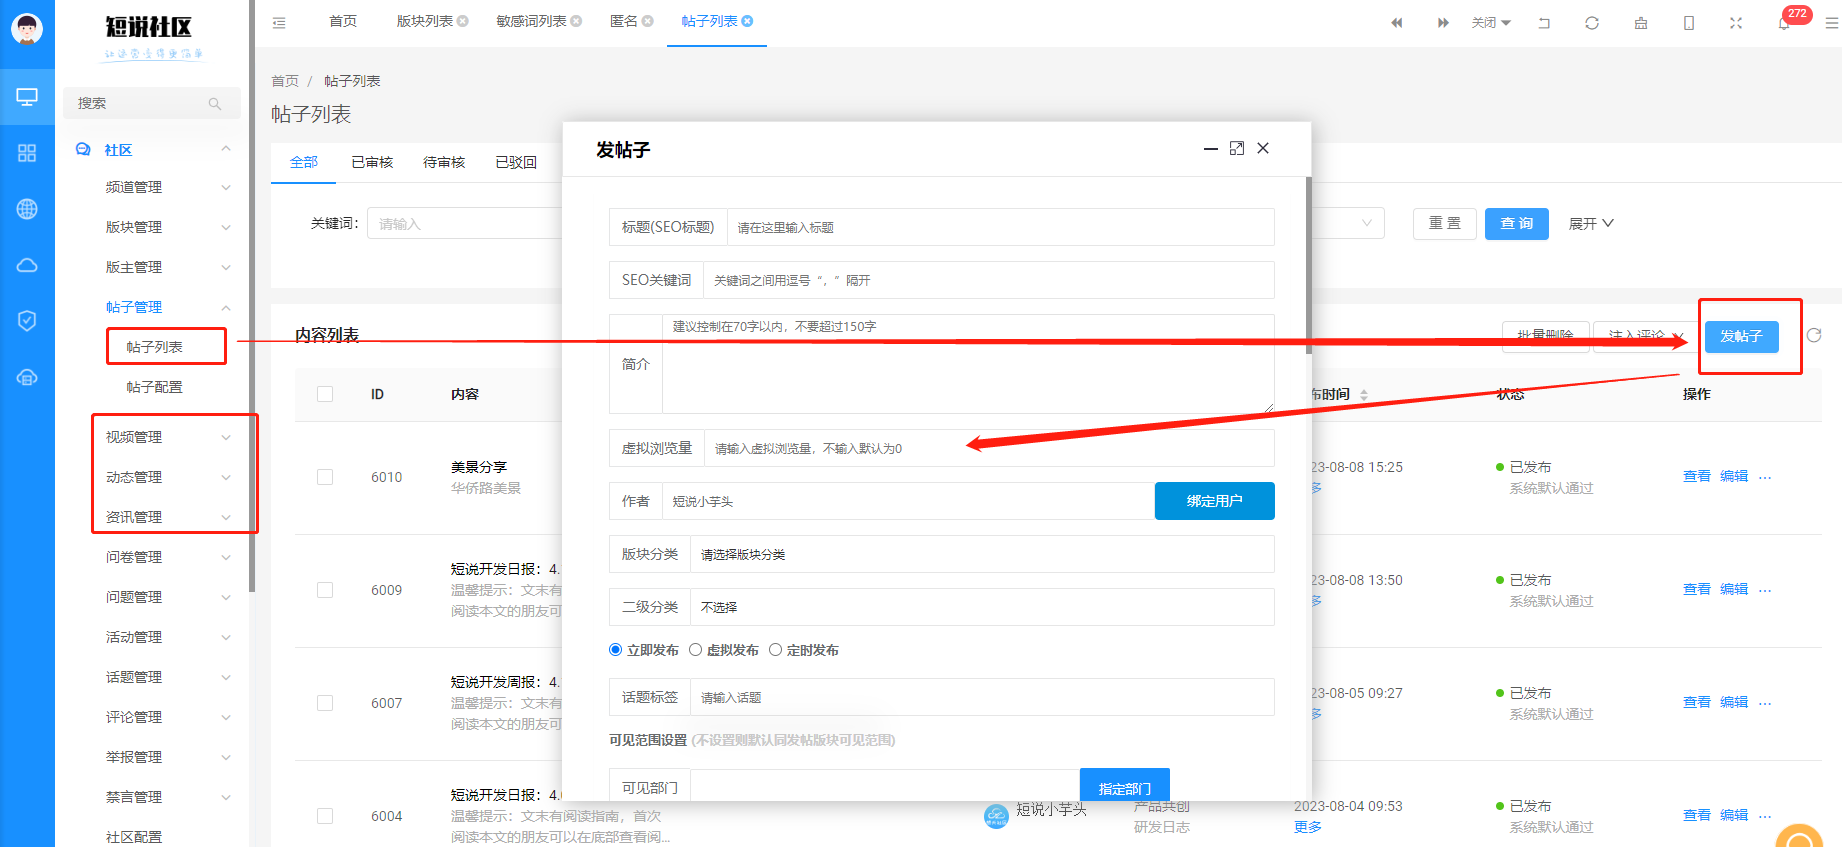The width and height of the screenshot is (1842, 847).
Task: Click the blue 发帖子 button
Action: pos(1742,336)
